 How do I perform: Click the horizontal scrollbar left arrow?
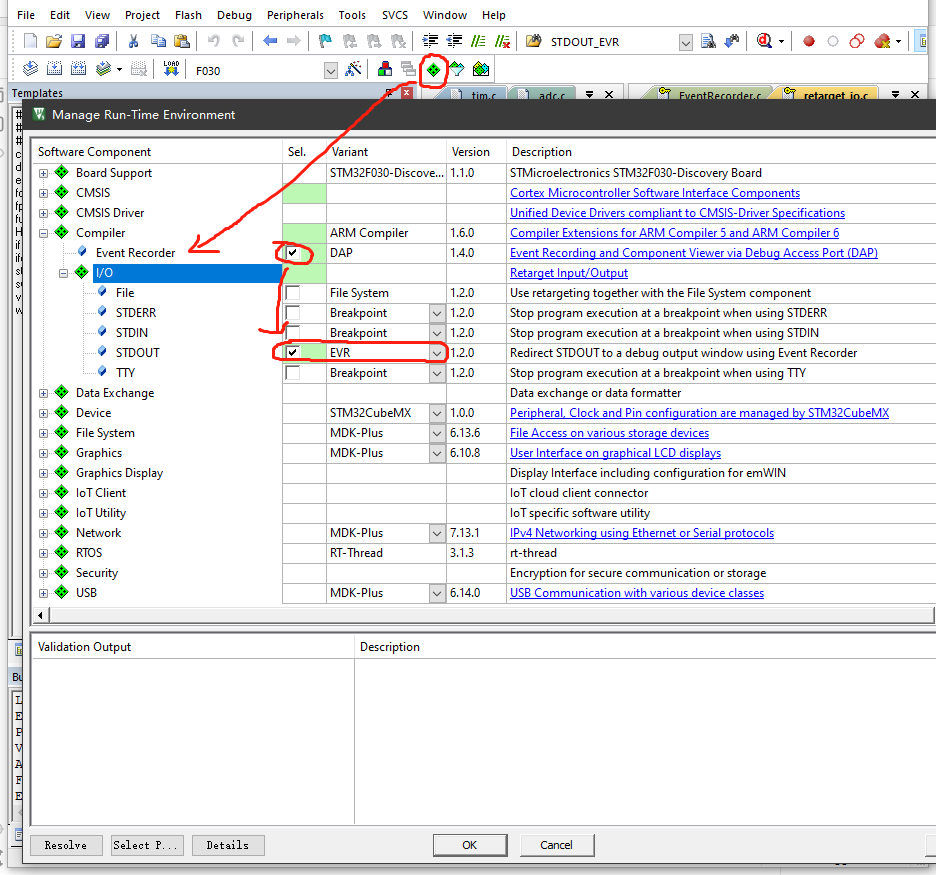click(x=41, y=615)
